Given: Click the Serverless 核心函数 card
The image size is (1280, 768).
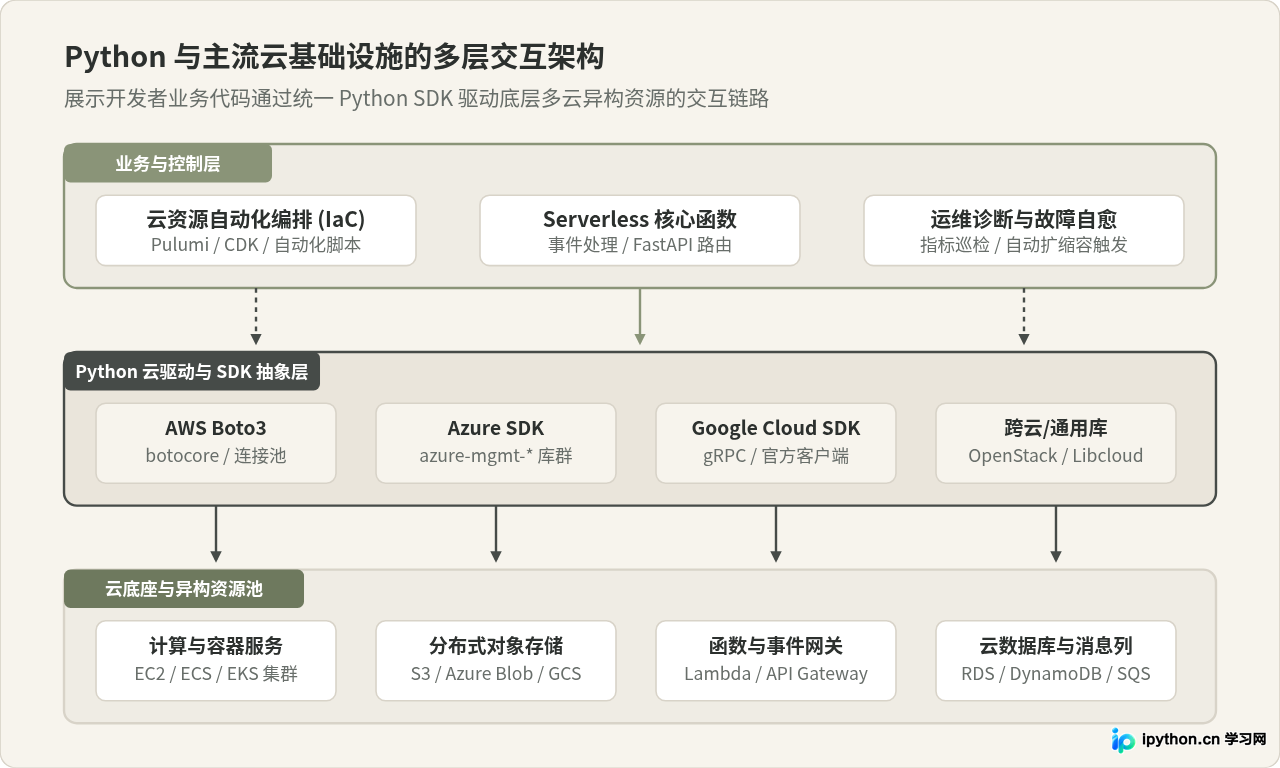Looking at the screenshot, I should (x=640, y=230).
